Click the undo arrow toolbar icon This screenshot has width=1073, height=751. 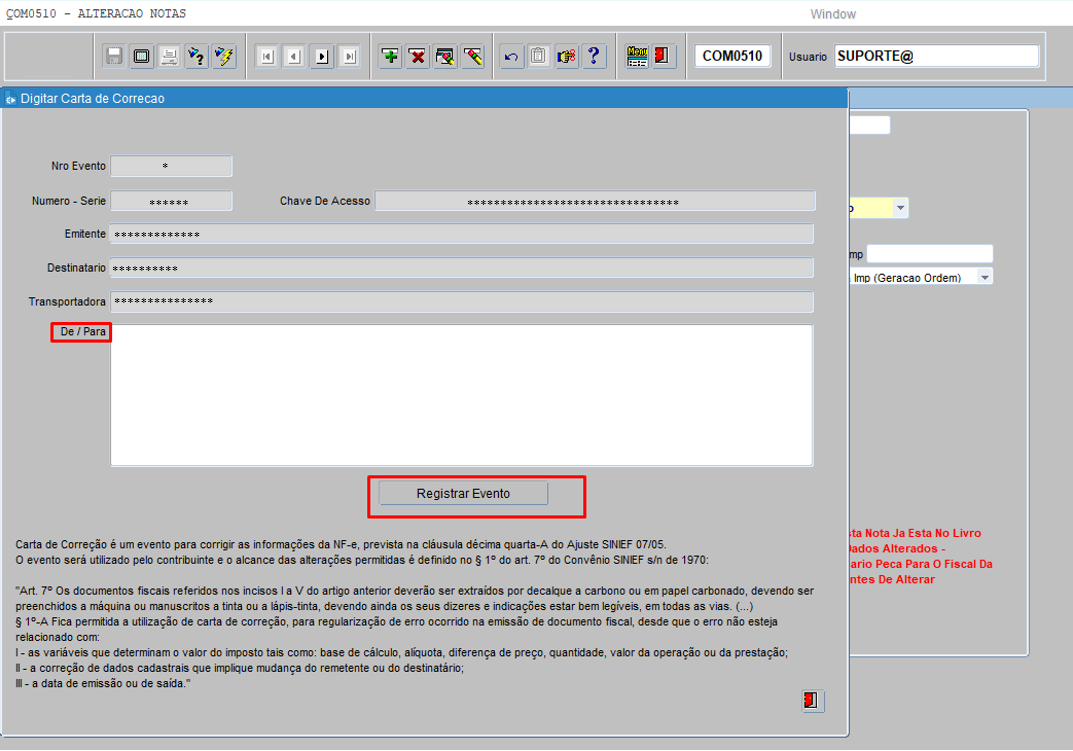(x=511, y=56)
